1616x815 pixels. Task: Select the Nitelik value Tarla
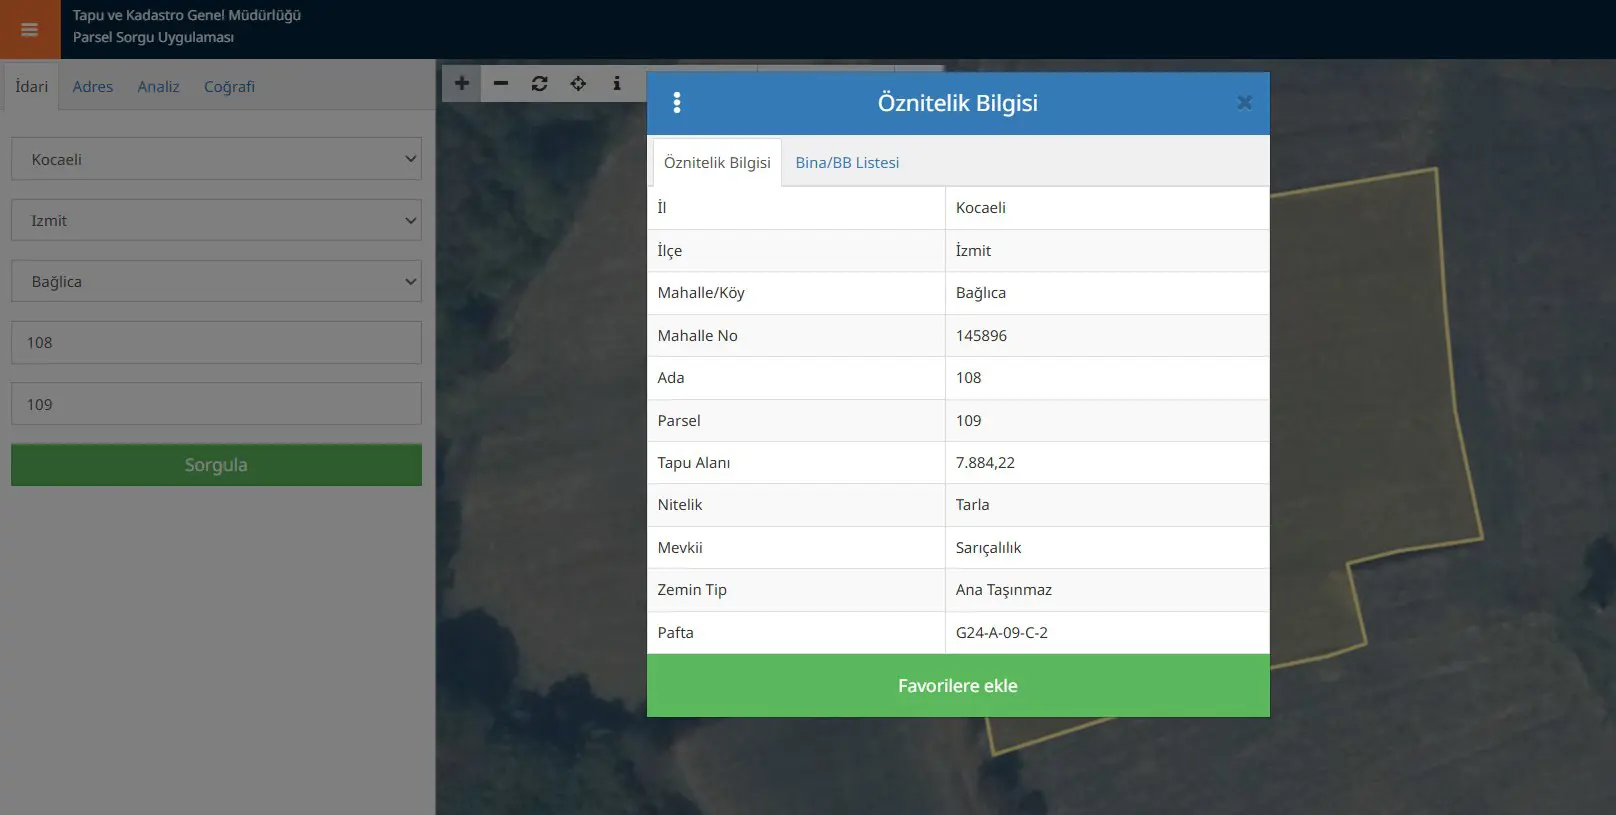pyautogui.click(x=972, y=505)
